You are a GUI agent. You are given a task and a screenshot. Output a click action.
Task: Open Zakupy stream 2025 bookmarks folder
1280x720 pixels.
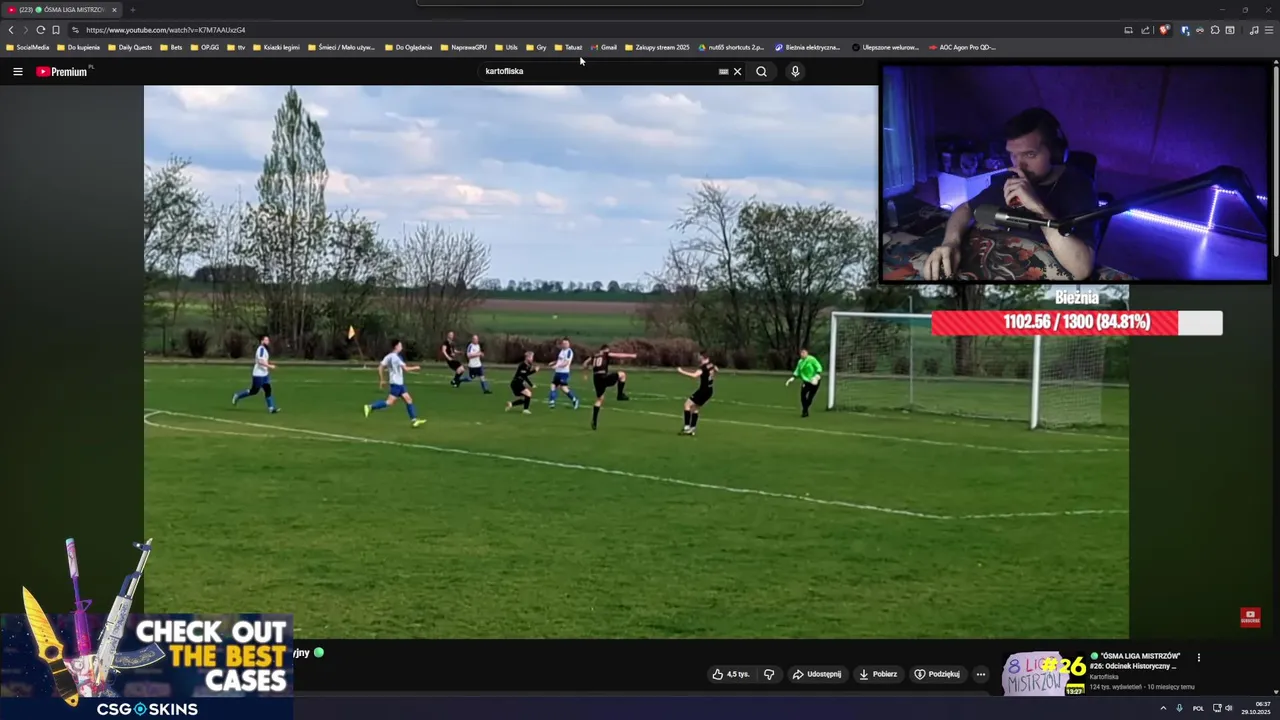coord(657,47)
